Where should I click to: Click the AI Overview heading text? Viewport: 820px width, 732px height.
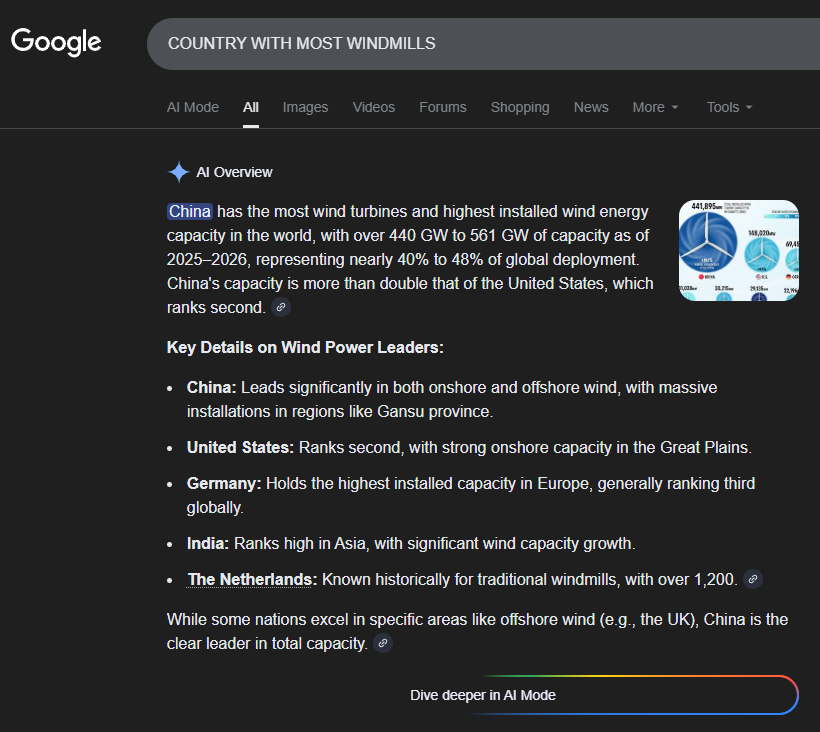[234, 172]
